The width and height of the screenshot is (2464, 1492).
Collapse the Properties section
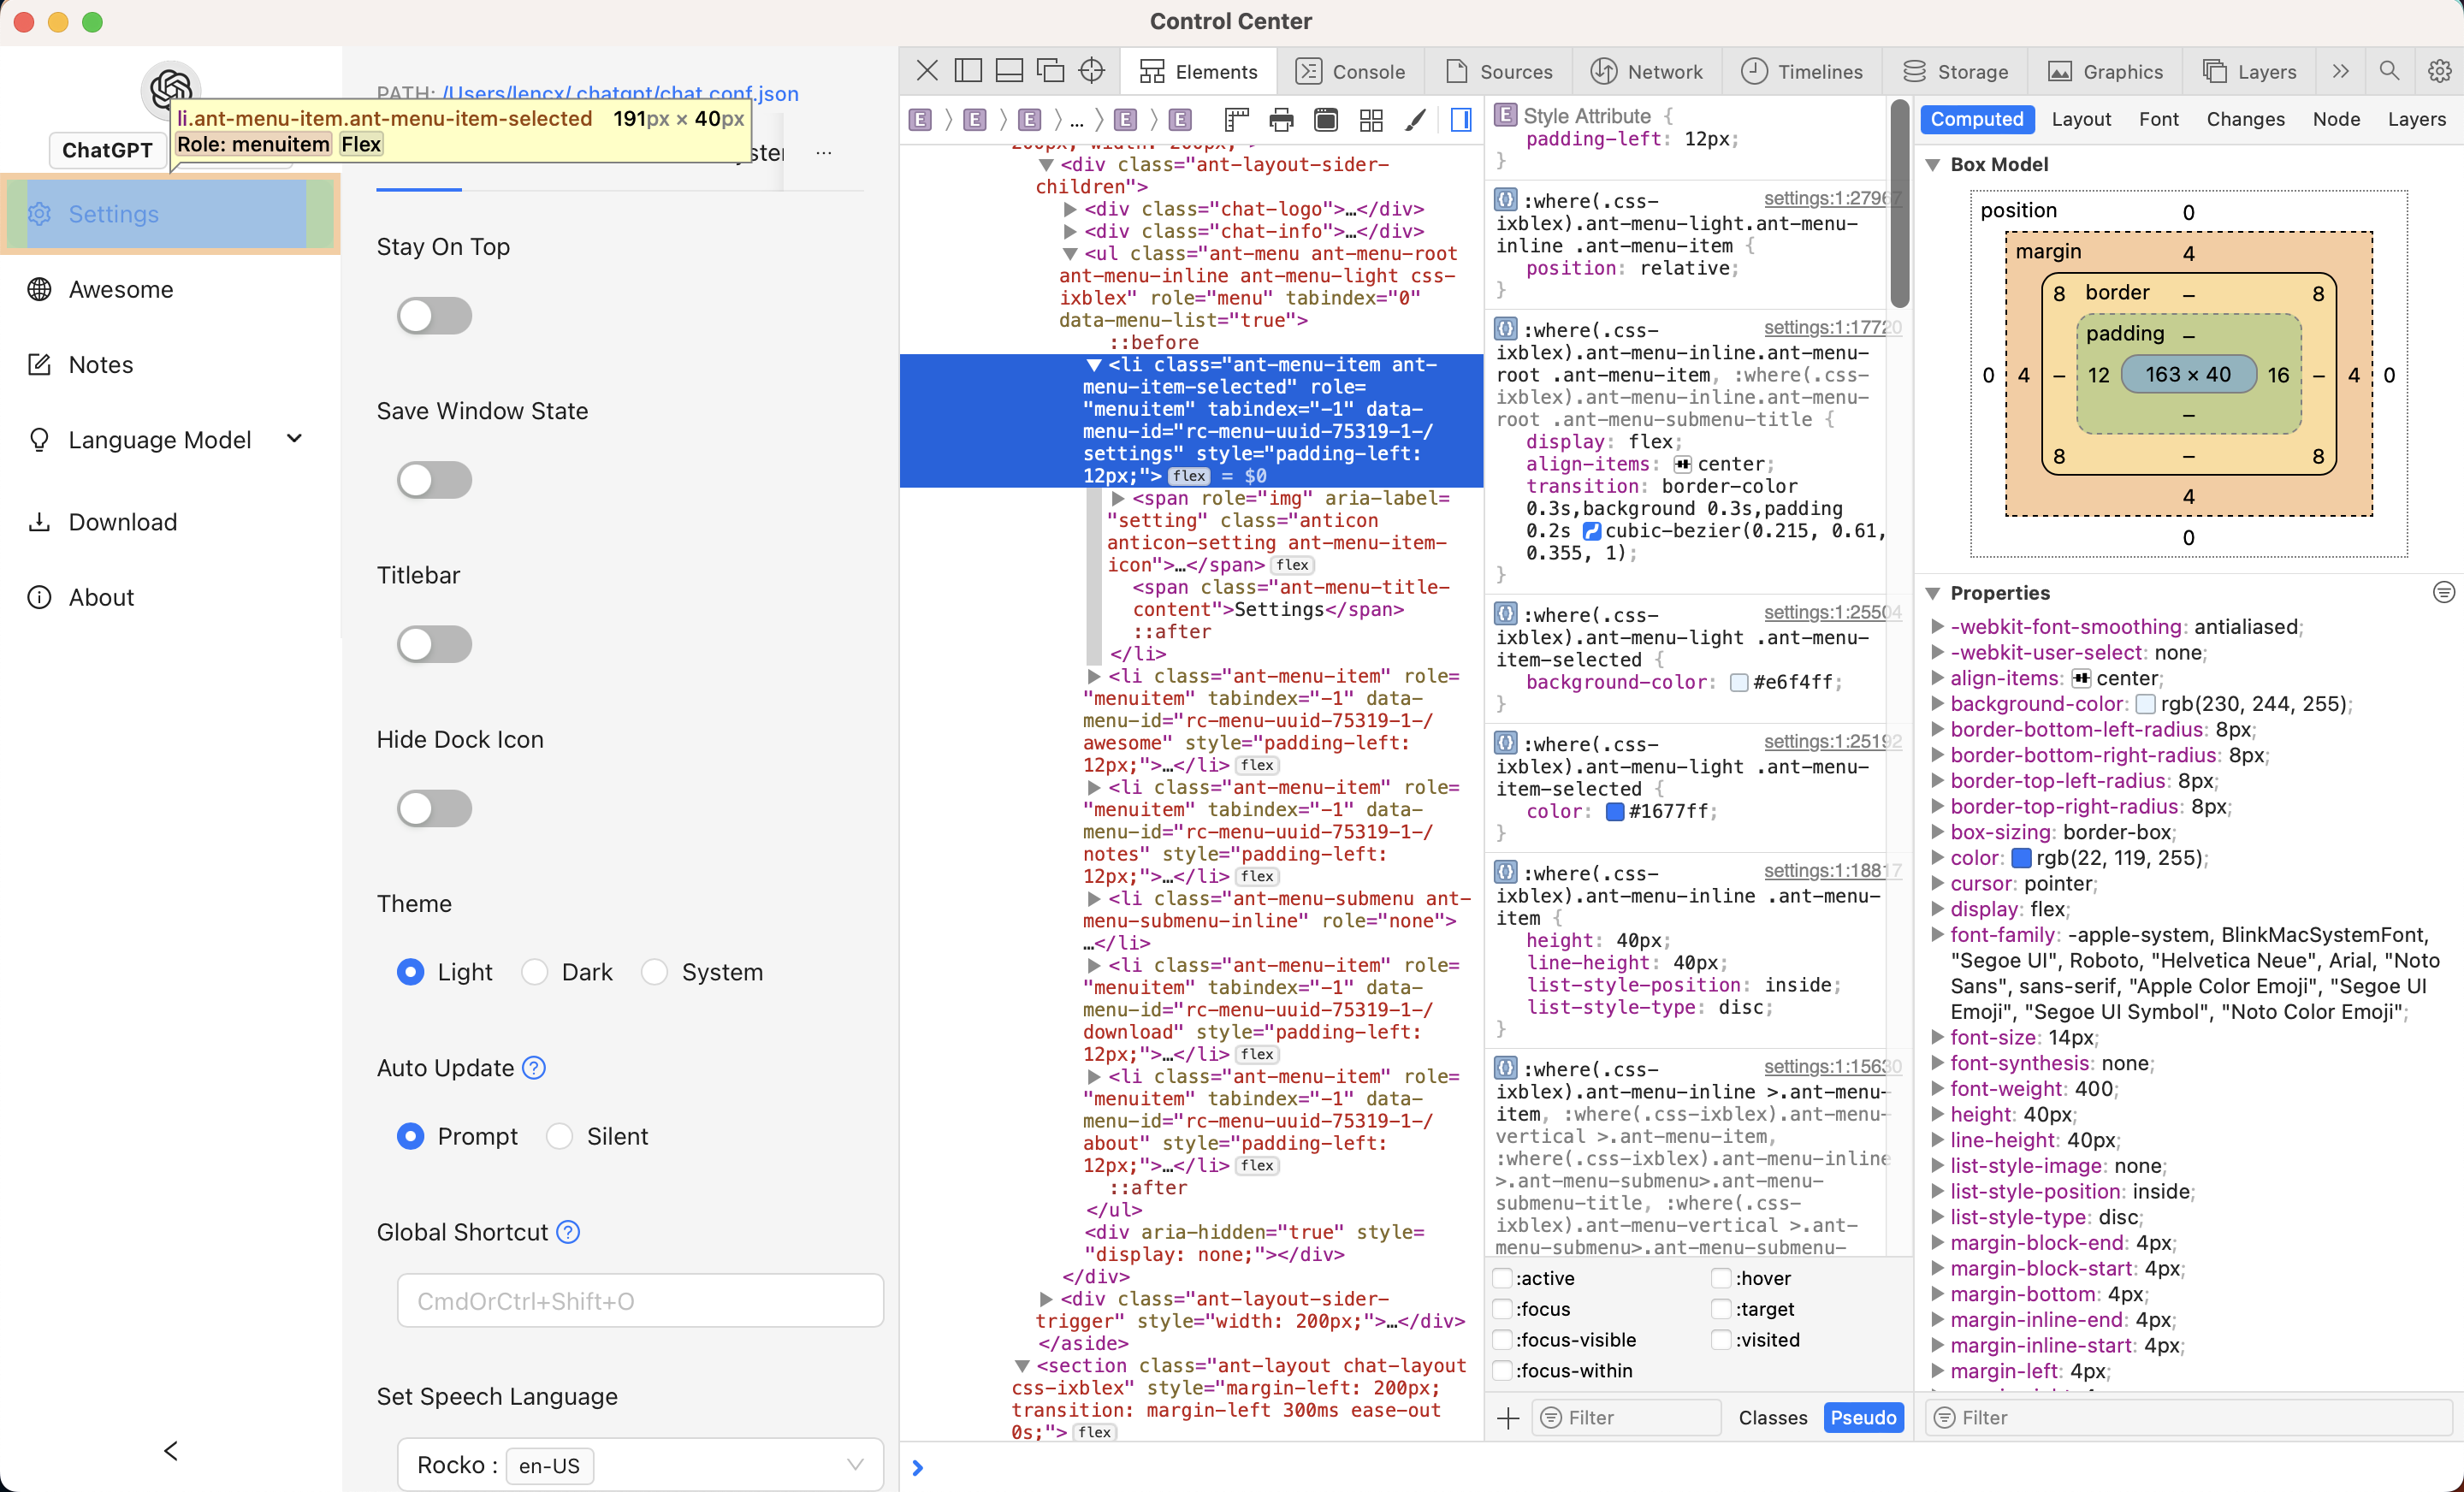1933,593
